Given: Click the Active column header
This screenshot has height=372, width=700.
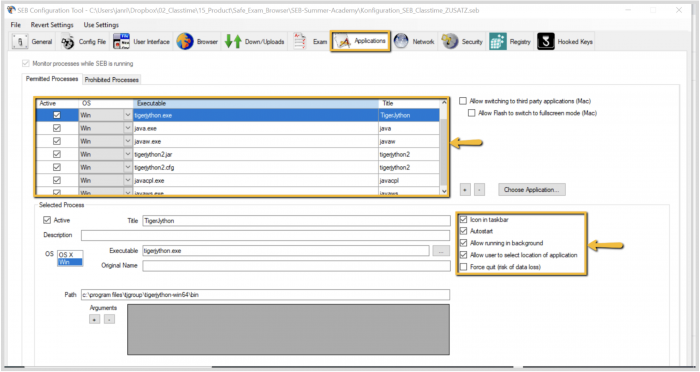Looking at the screenshot, I should [57, 103].
